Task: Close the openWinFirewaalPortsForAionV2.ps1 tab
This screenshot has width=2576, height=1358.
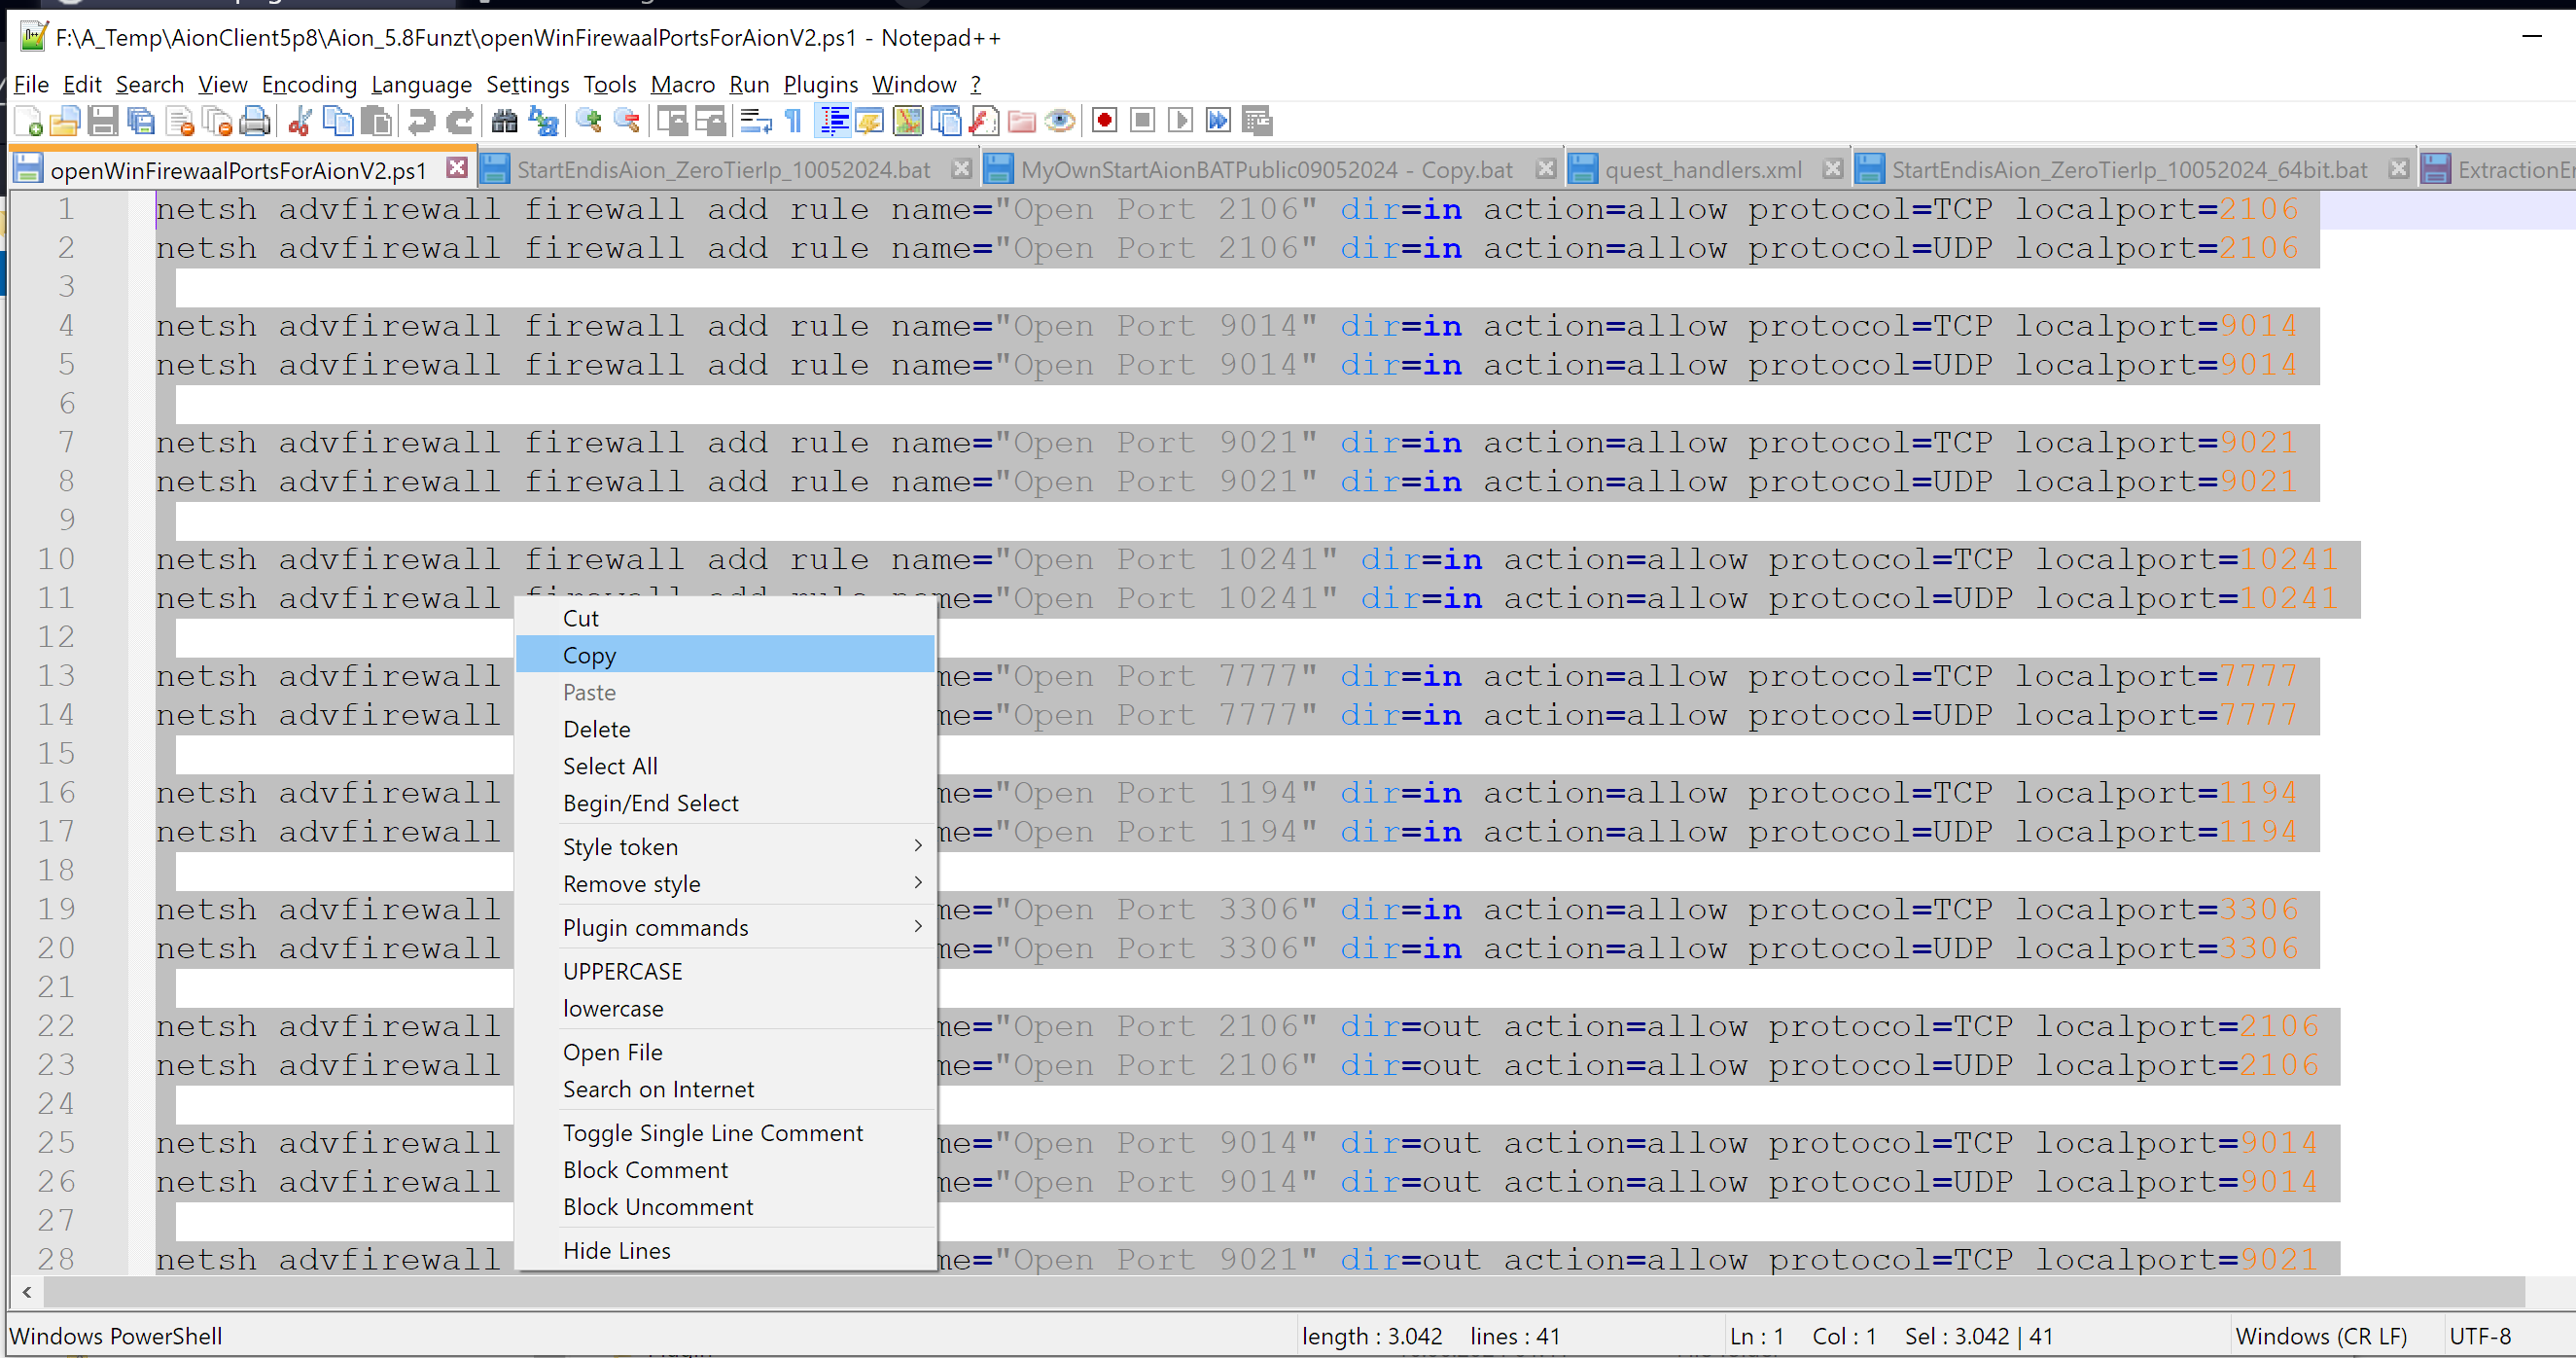Action: (456, 168)
